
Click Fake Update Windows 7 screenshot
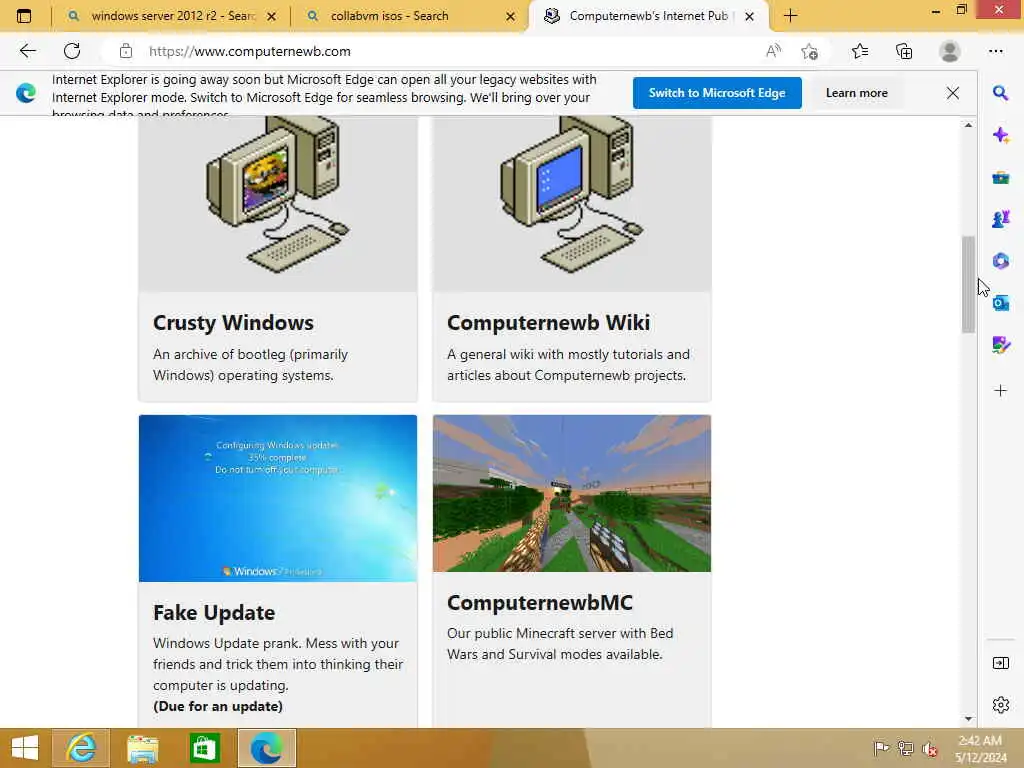pos(278,498)
